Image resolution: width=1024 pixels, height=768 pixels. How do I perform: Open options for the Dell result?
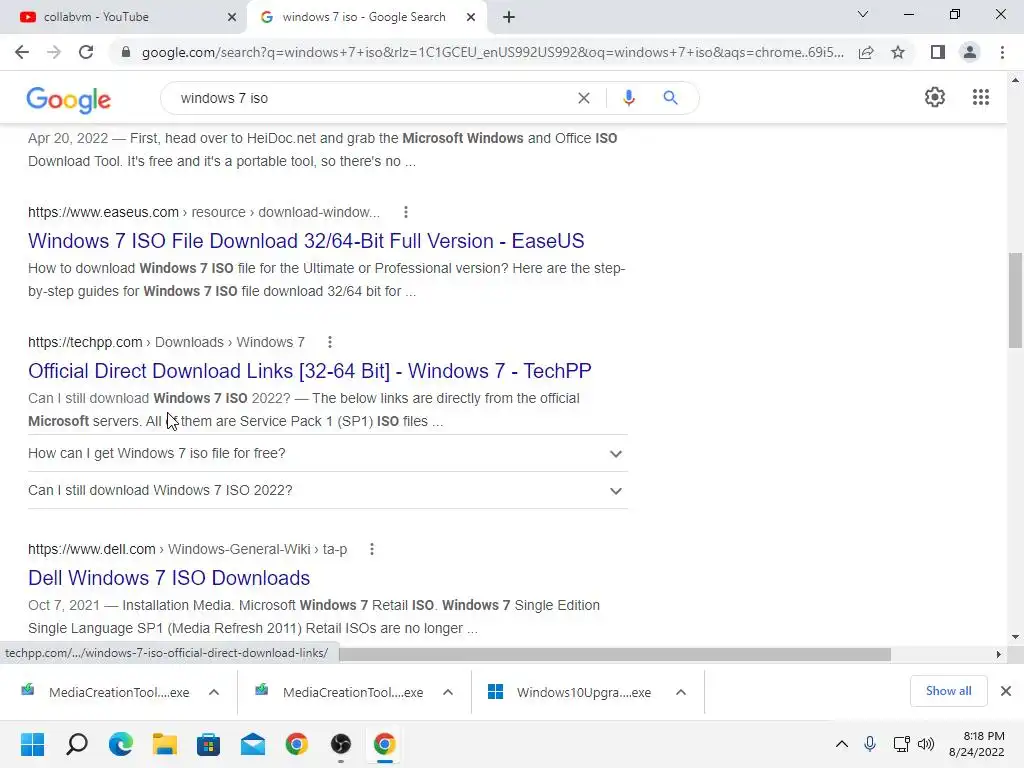point(372,549)
